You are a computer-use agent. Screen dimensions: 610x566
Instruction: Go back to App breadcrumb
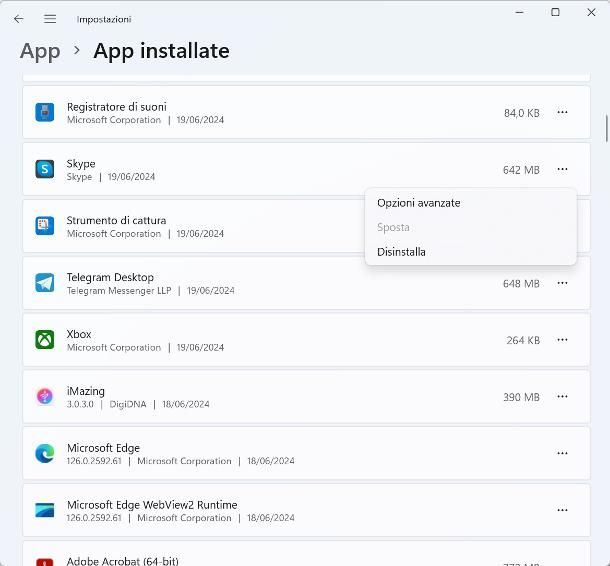coord(40,51)
